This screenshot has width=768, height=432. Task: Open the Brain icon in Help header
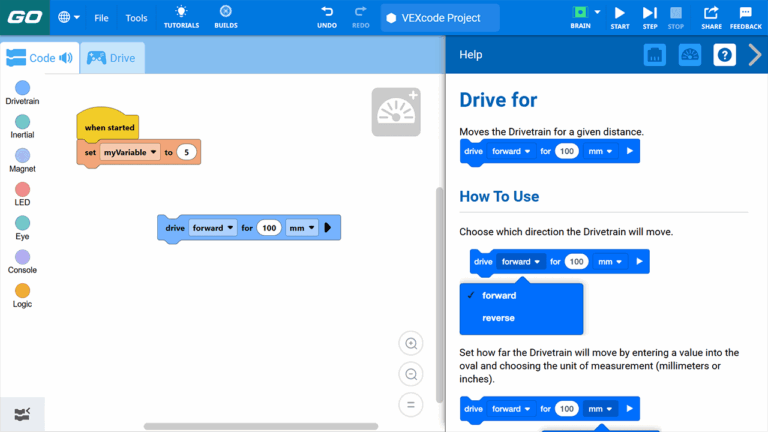(654, 55)
